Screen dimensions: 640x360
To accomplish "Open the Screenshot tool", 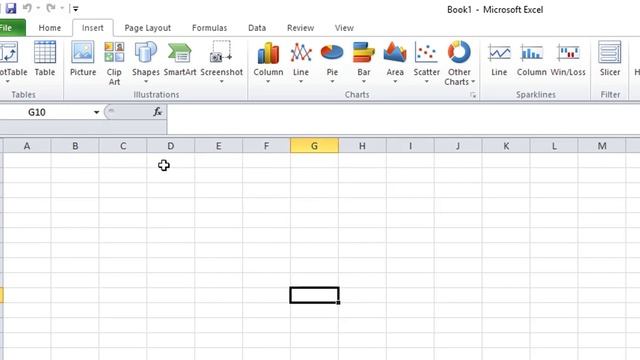I will click(222, 62).
